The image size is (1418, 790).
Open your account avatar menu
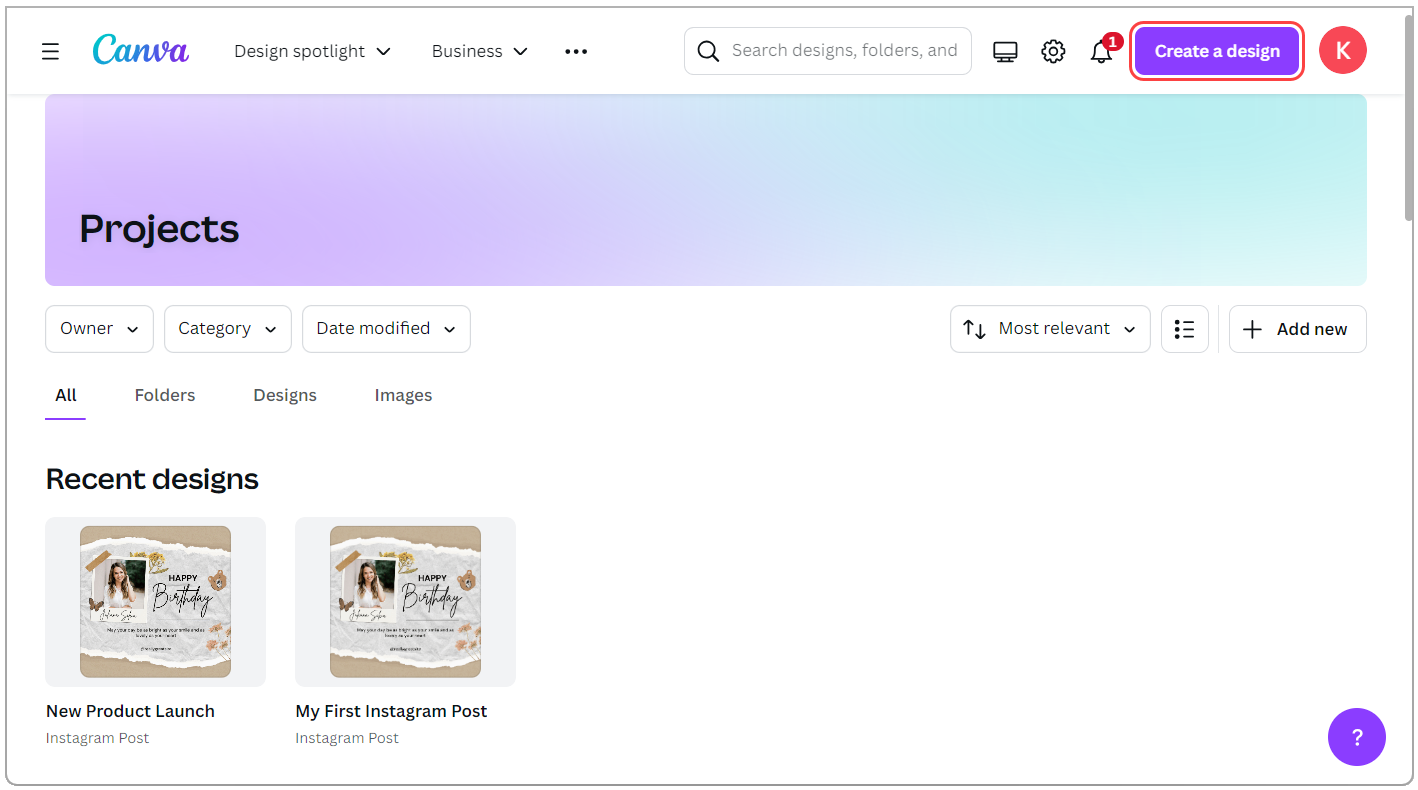(x=1342, y=50)
